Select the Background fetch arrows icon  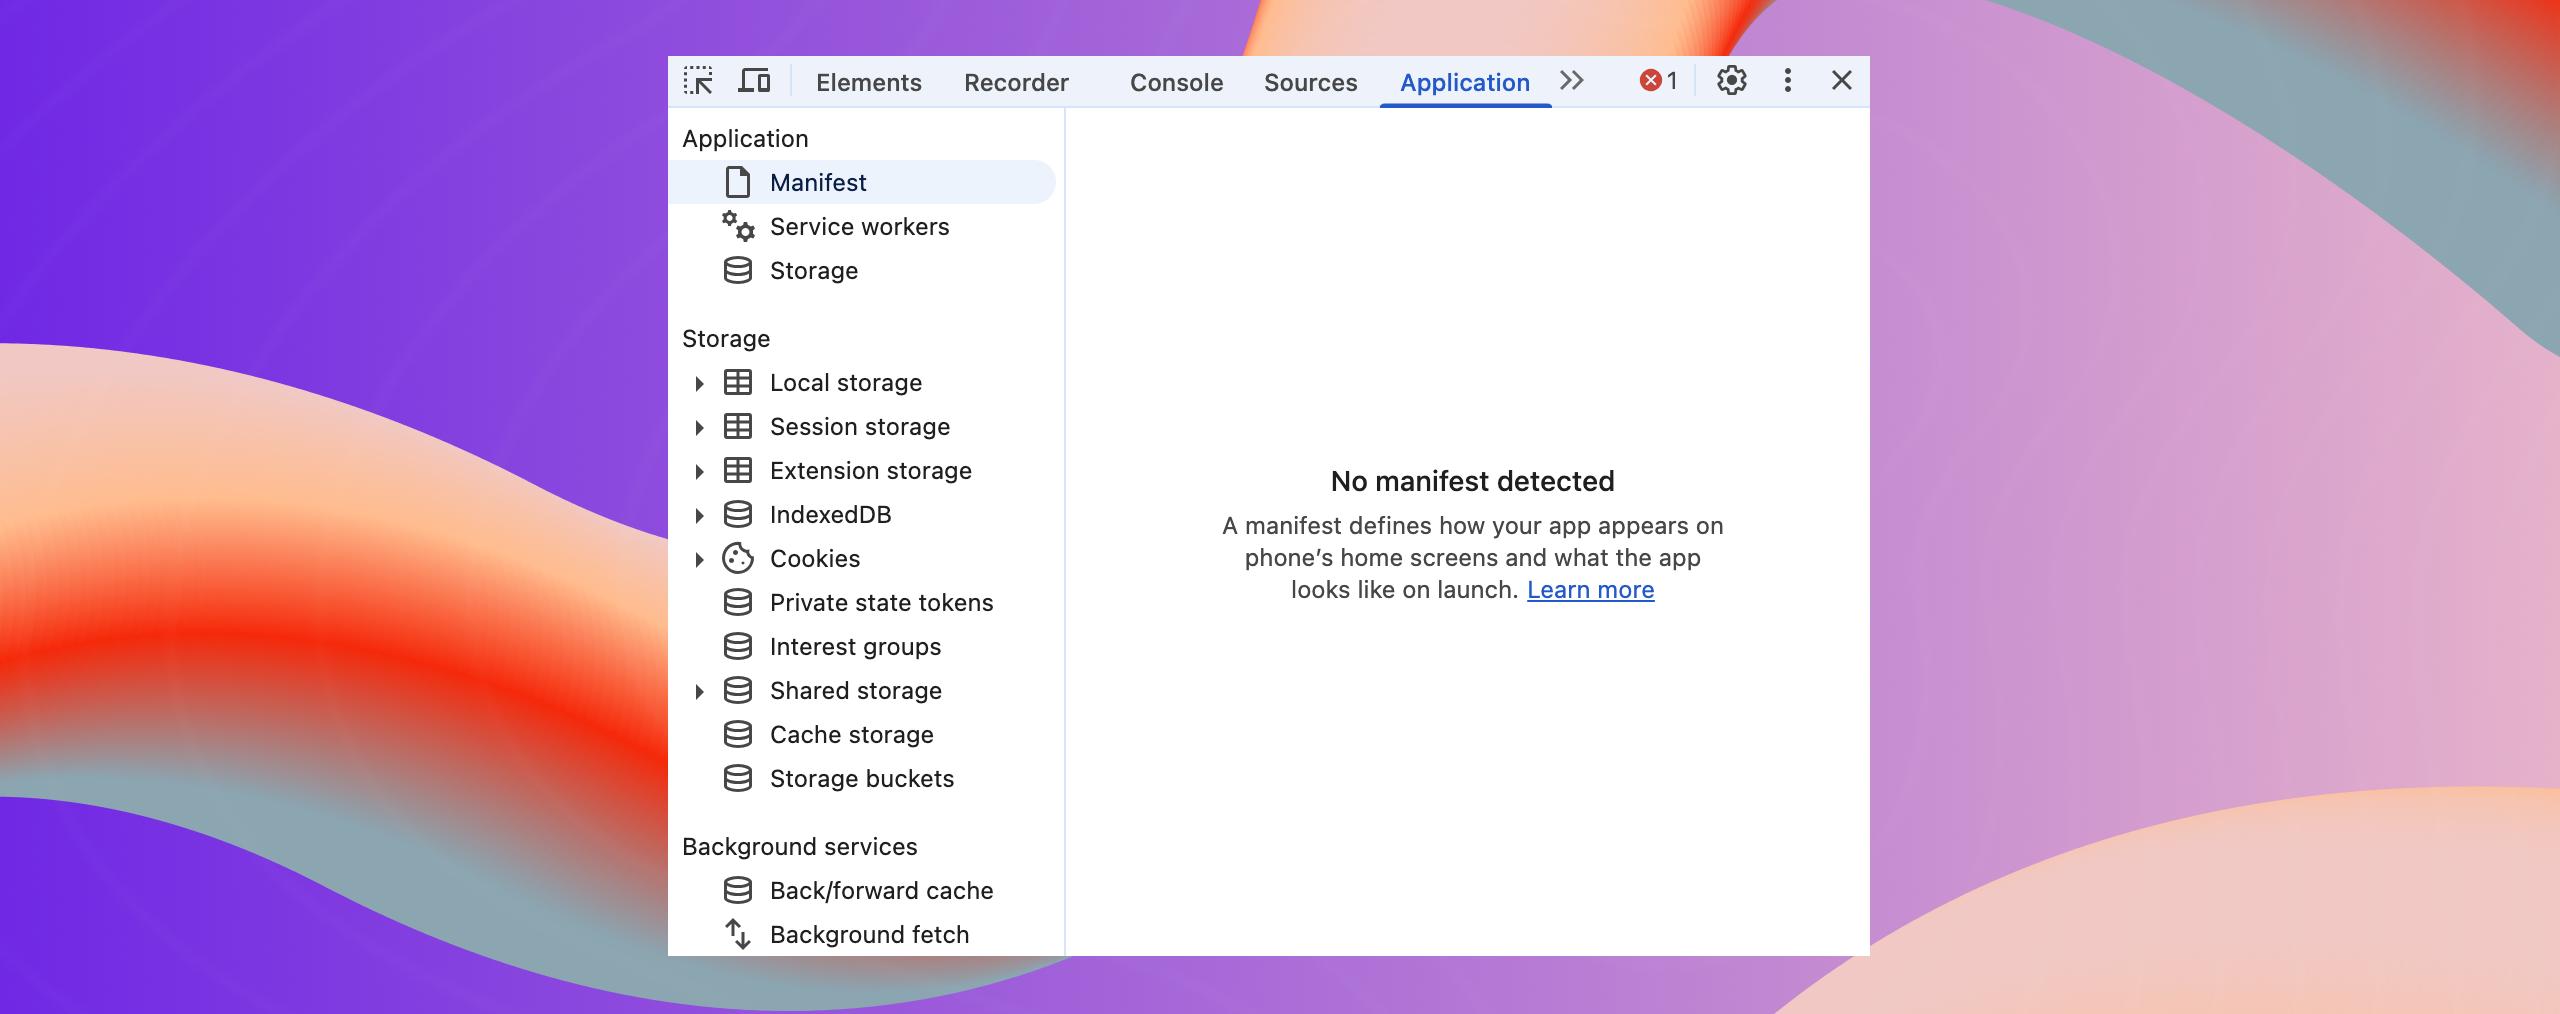coord(738,935)
